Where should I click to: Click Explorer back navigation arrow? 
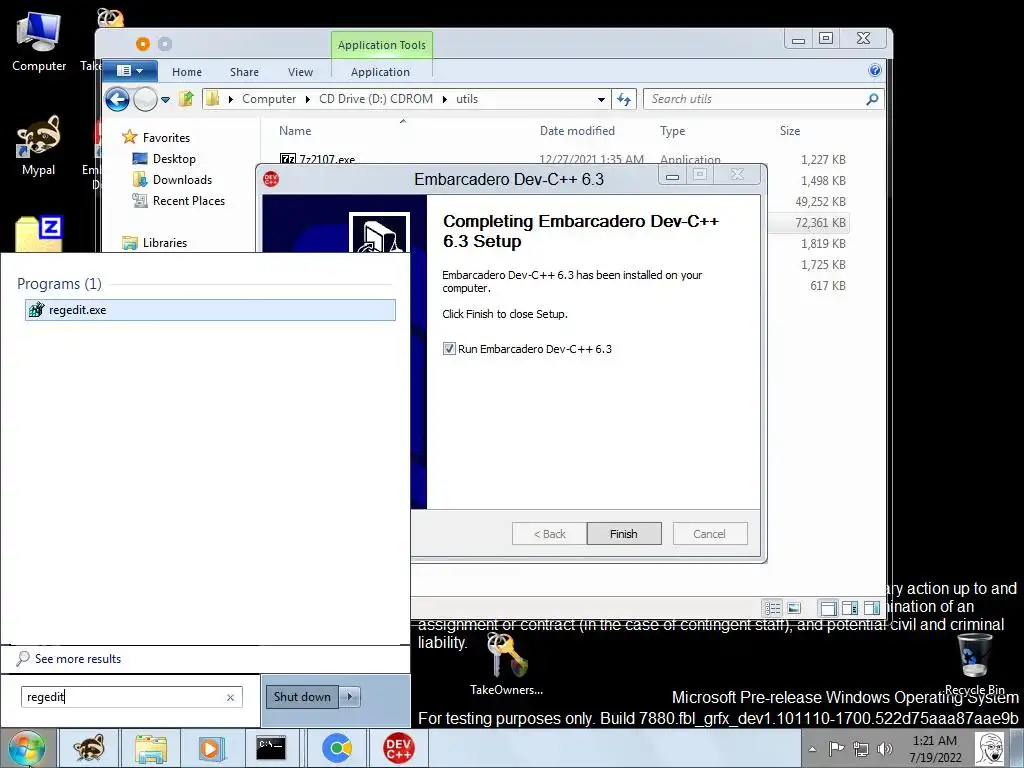[x=118, y=100]
